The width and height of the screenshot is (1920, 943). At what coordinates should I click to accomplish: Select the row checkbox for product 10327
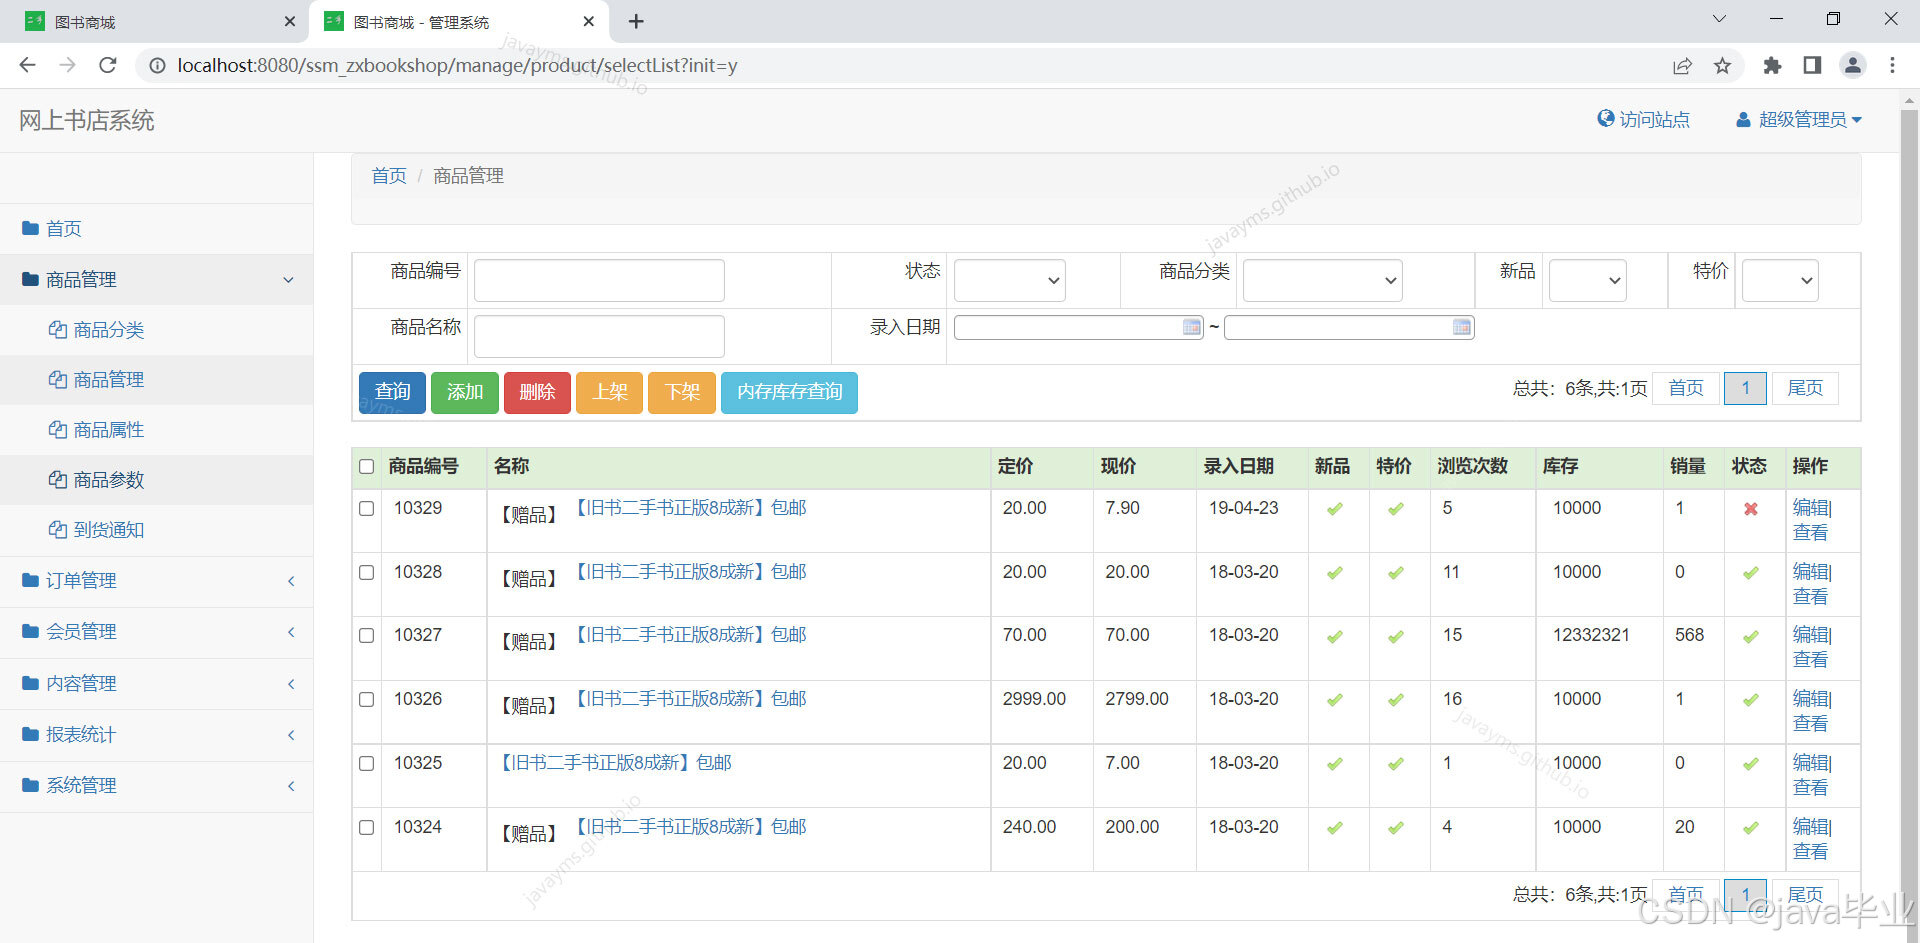click(x=367, y=635)
